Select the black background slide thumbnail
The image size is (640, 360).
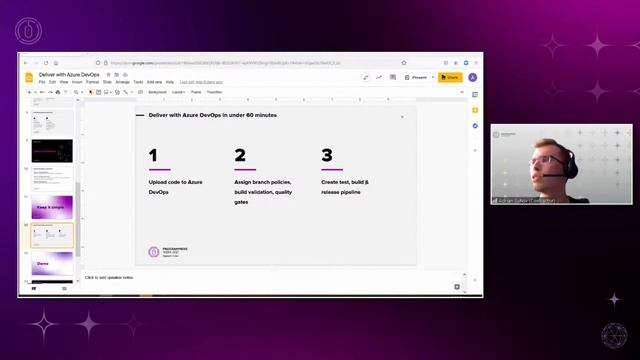click(x=52, y=151)
